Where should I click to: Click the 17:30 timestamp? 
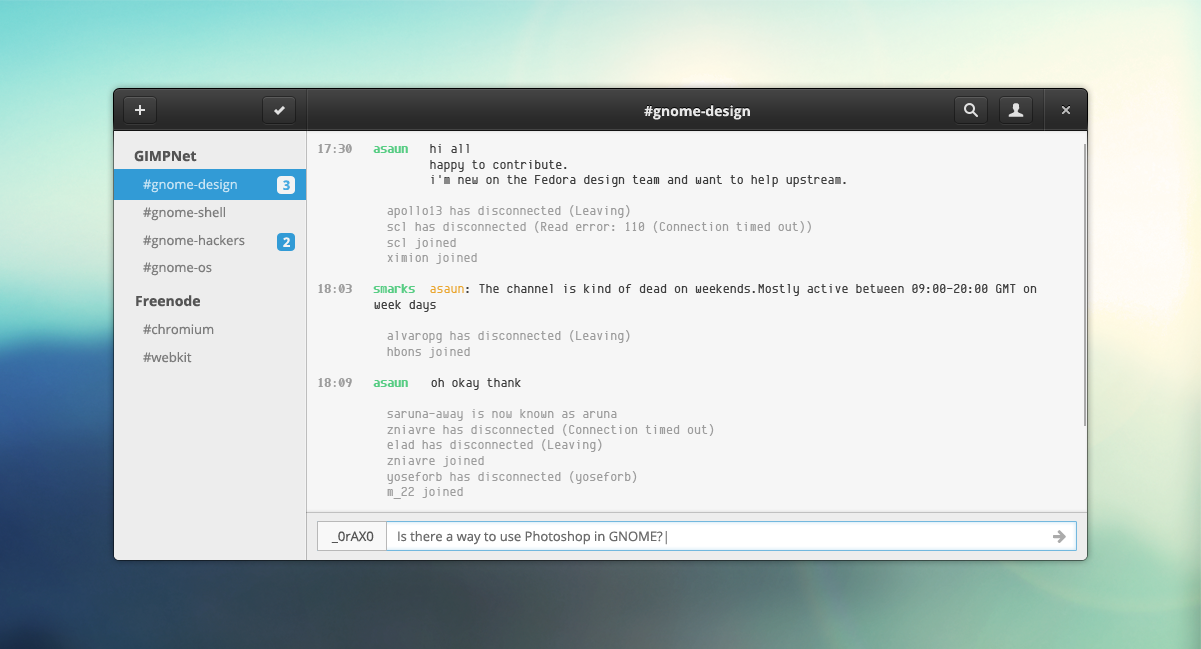[335, 149]
